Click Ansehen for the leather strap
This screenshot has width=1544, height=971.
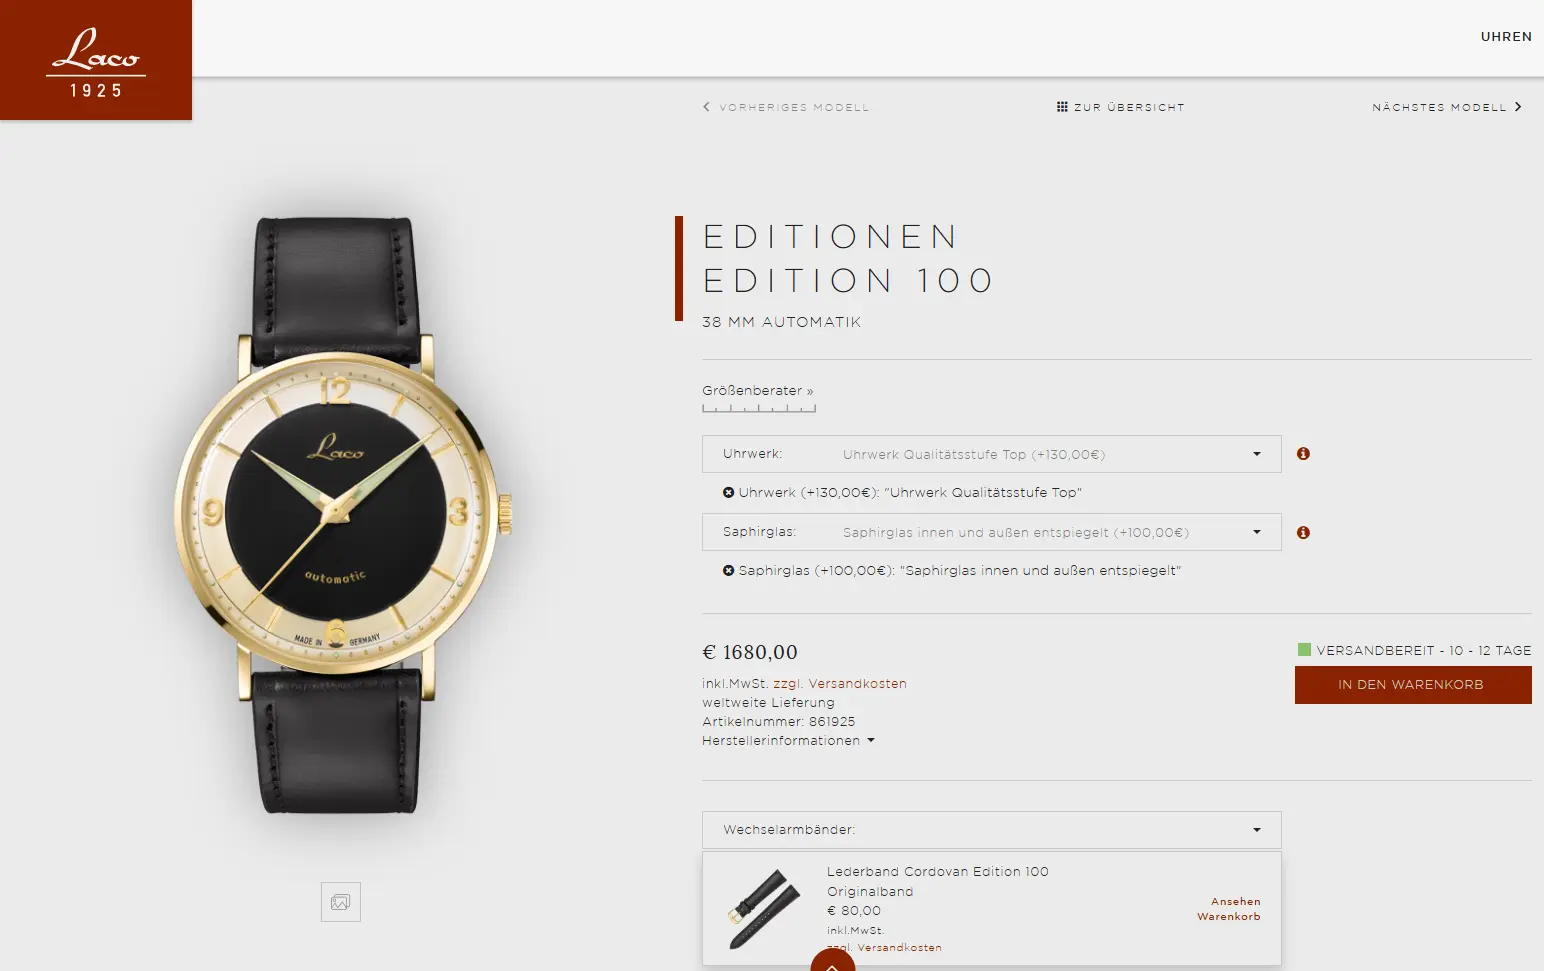pyautogui.click(x=1236, y=902)
